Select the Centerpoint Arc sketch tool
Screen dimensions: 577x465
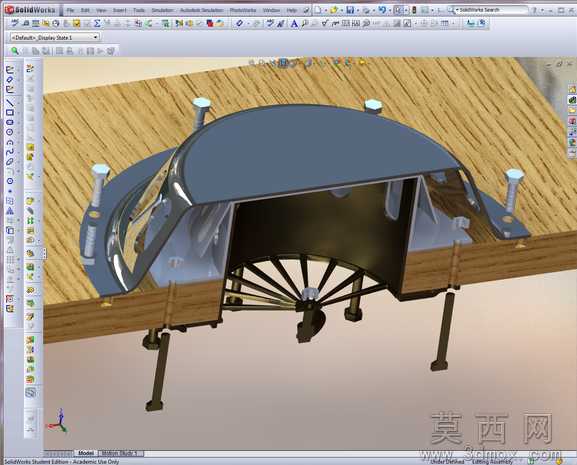(x=10, y=142)
